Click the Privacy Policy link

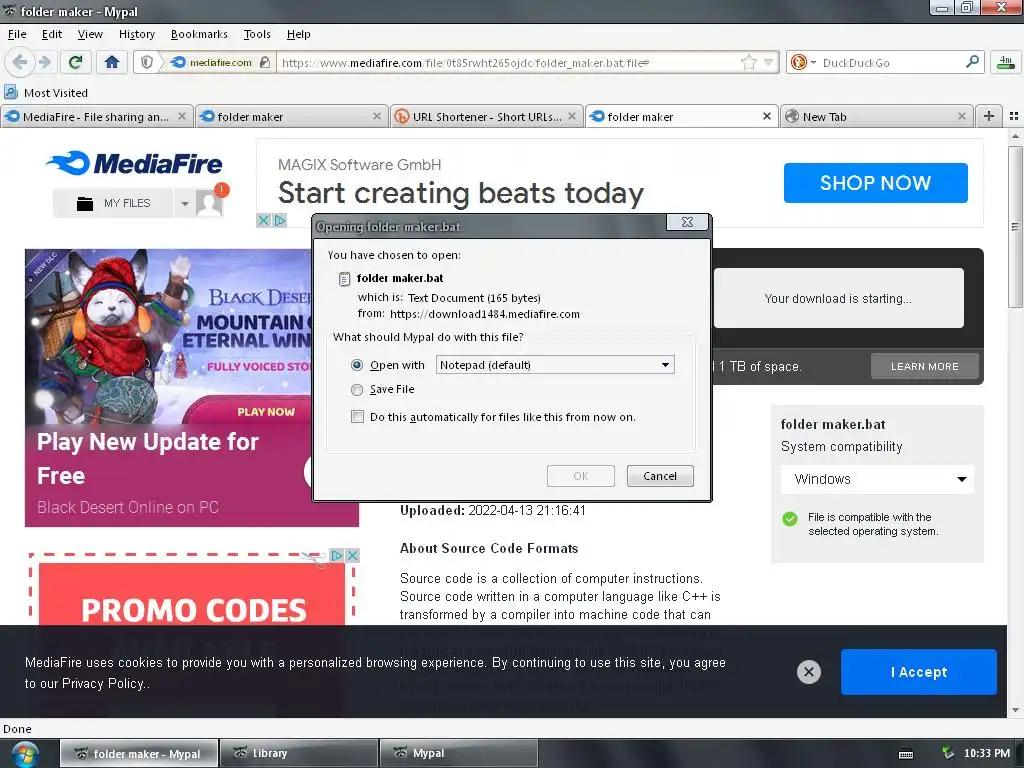(103, 684)
